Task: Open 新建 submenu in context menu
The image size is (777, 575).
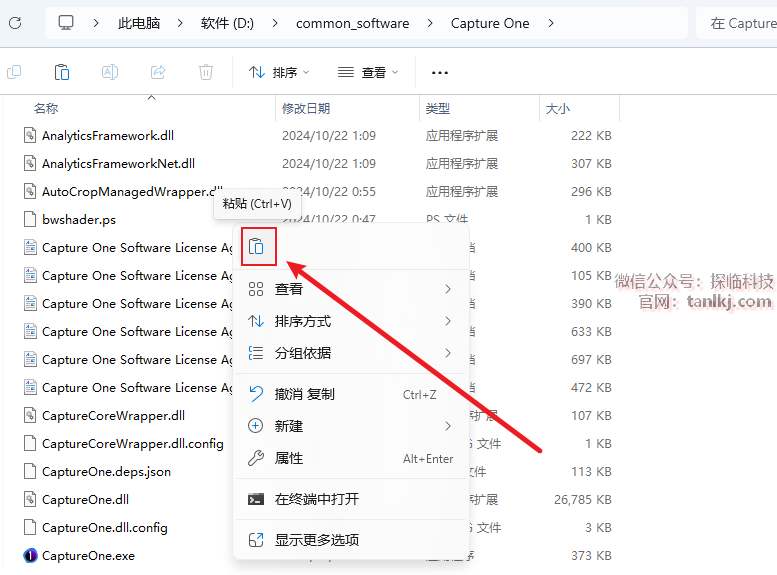Action: click(x=351, y=426)
